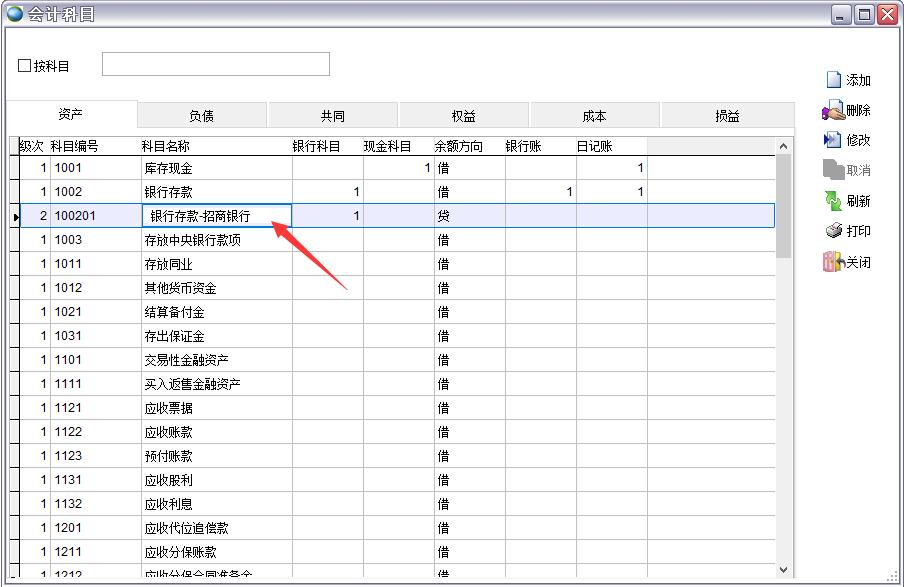
Task: Click the Close (关闭) door icon
Action: 832,262
